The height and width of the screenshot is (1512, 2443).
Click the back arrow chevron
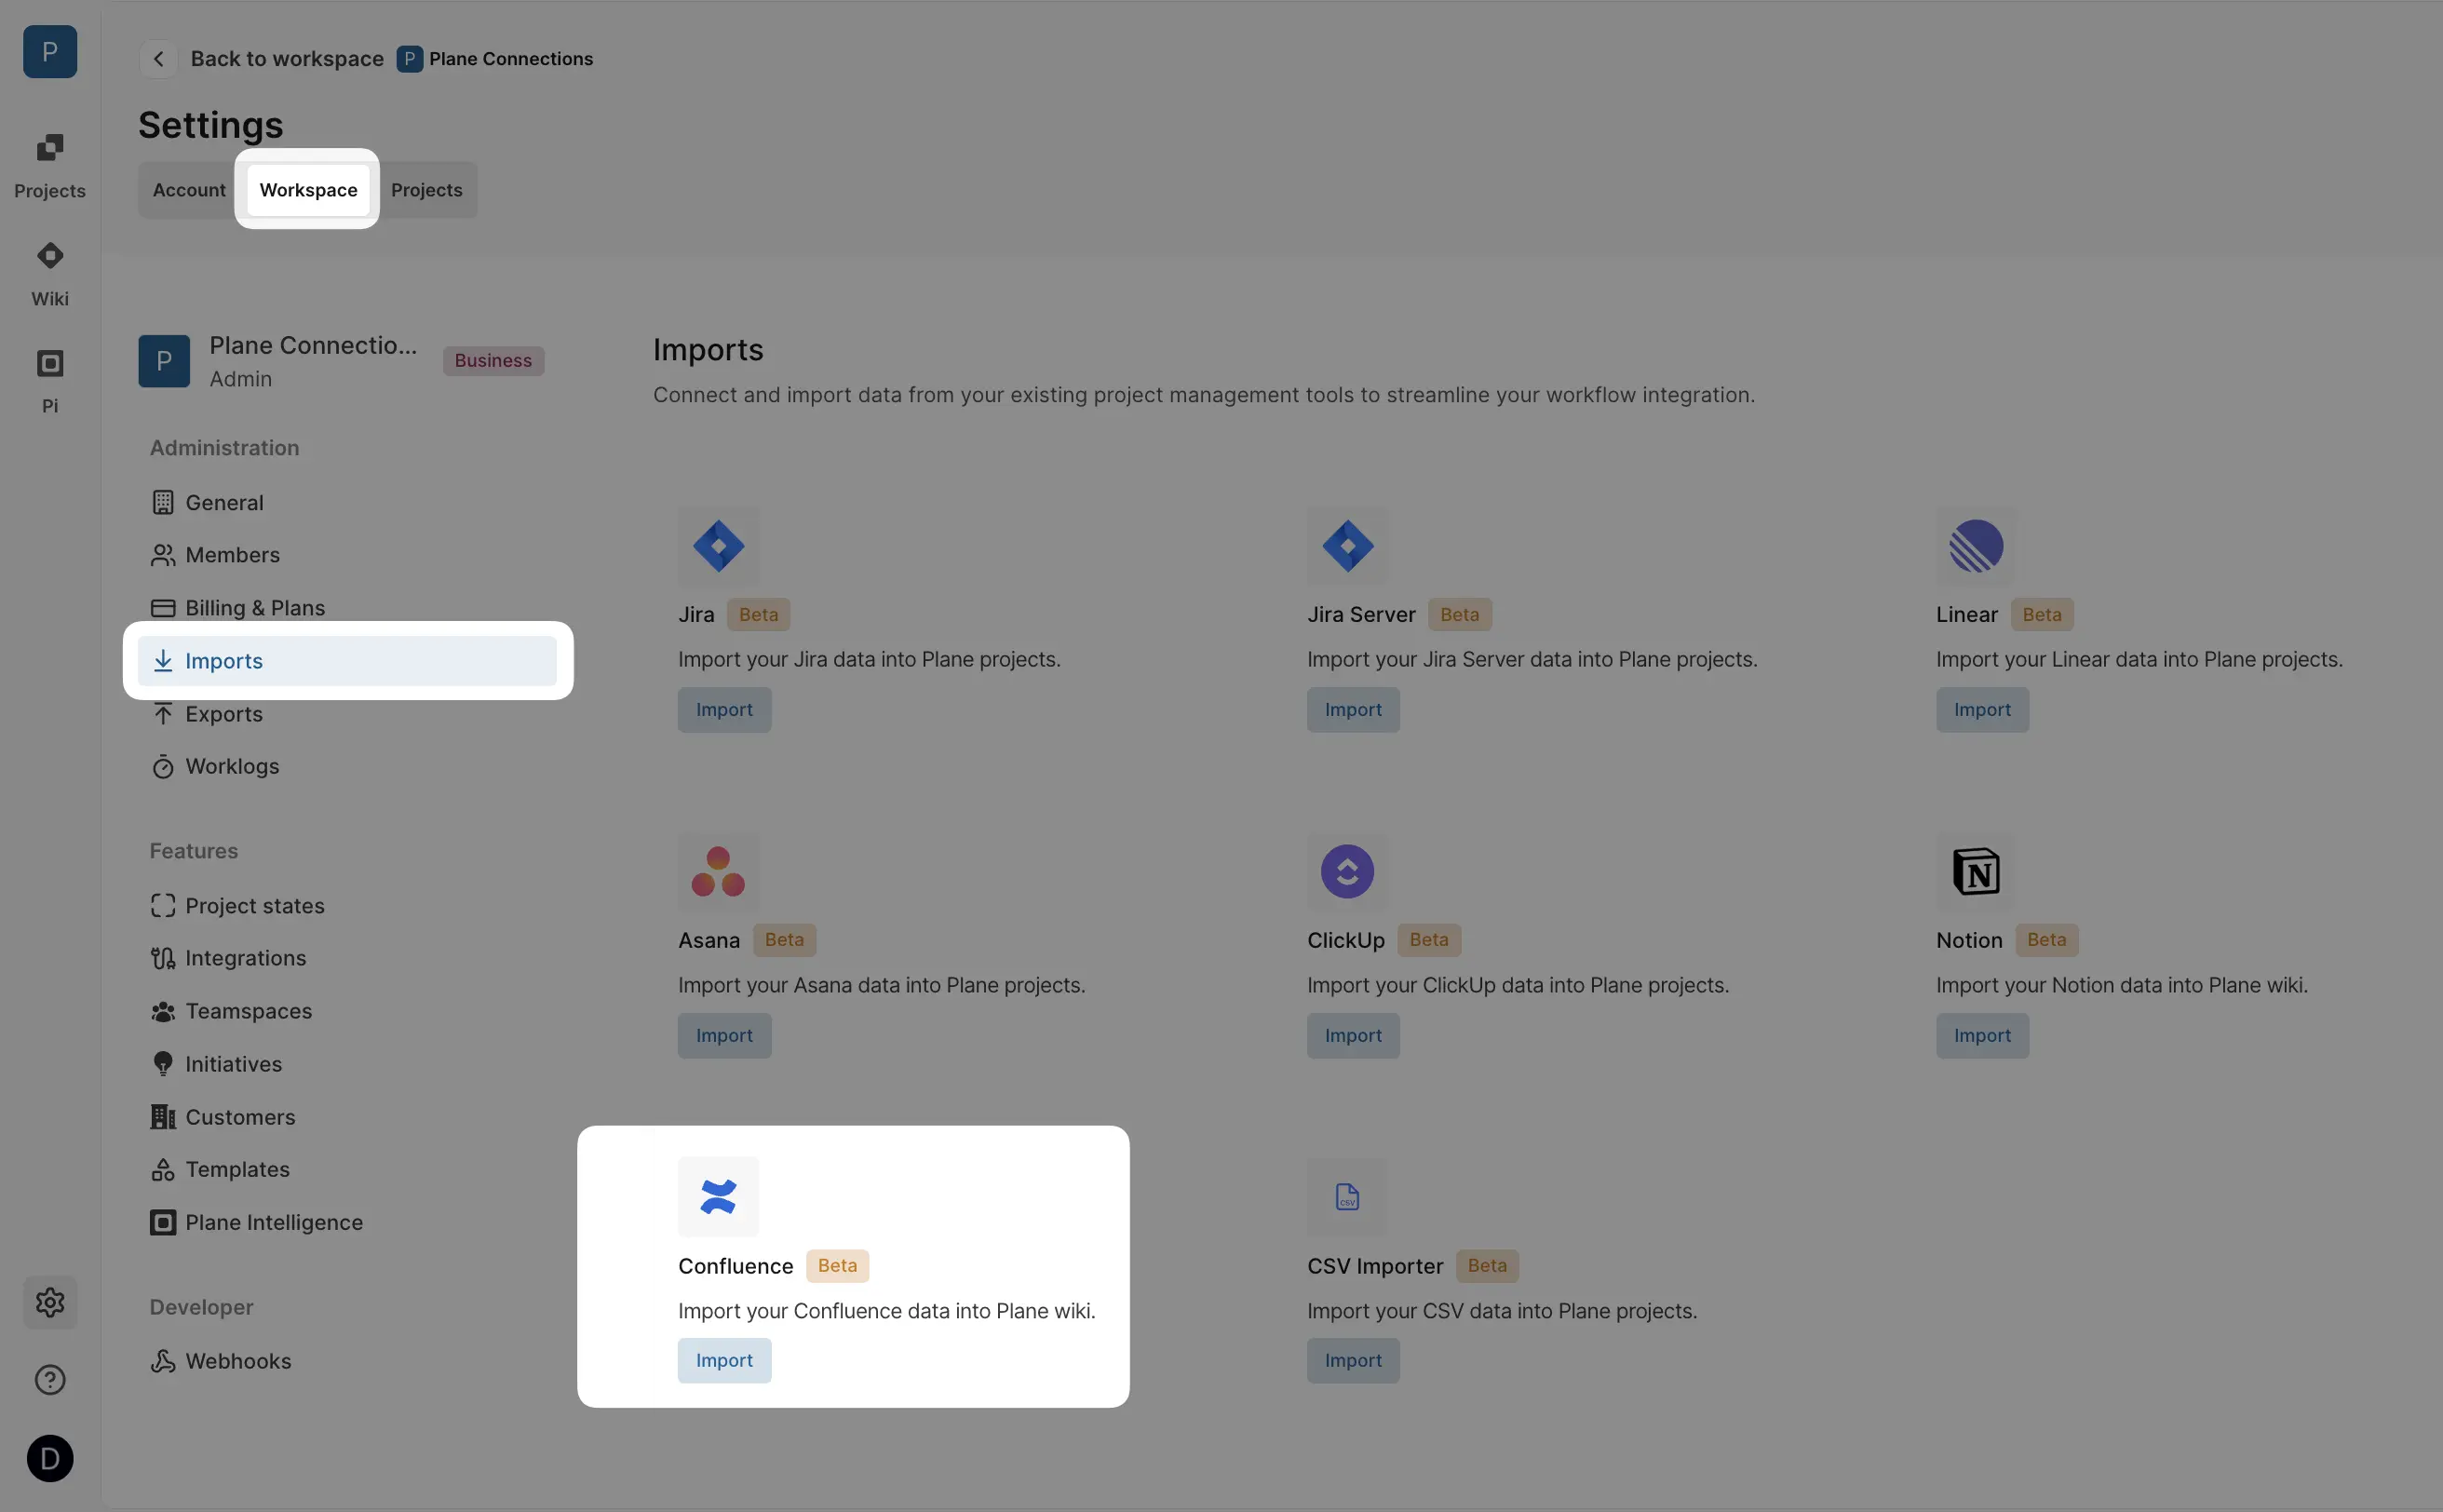158,59
